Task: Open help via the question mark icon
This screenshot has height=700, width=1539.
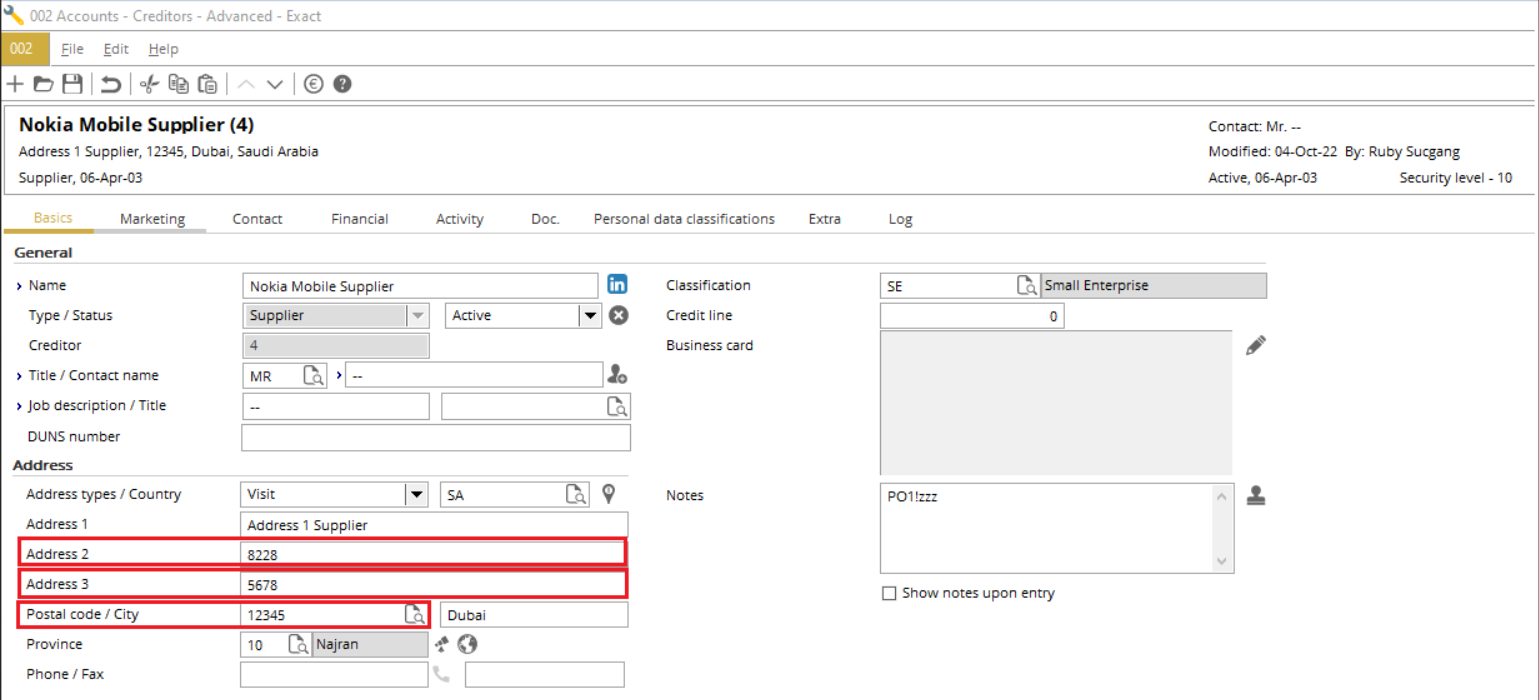Action: coord(342,84)
